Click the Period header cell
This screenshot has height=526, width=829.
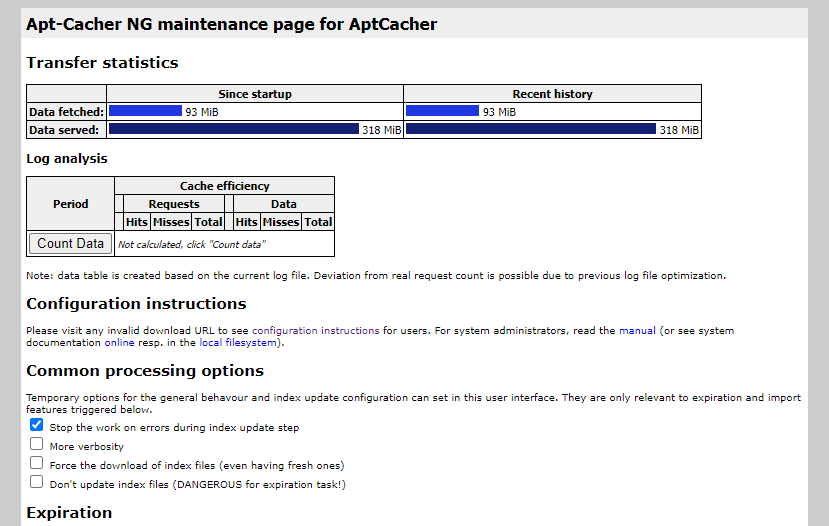[70, 204]
